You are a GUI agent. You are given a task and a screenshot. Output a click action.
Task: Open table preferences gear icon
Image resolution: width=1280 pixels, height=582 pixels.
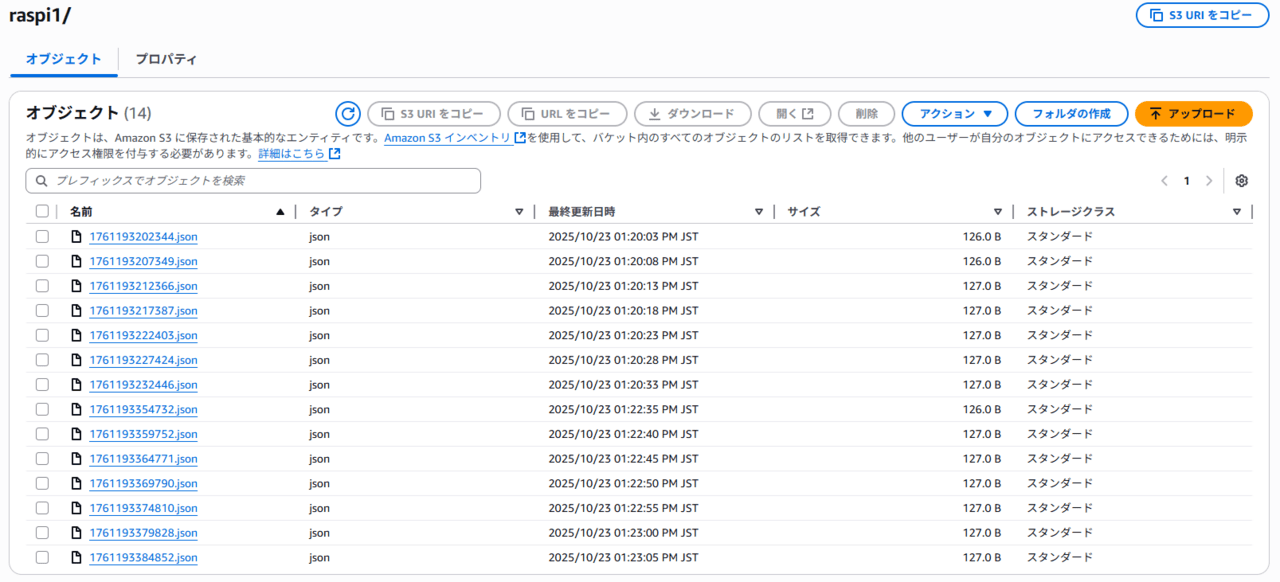click(1241, 181)
